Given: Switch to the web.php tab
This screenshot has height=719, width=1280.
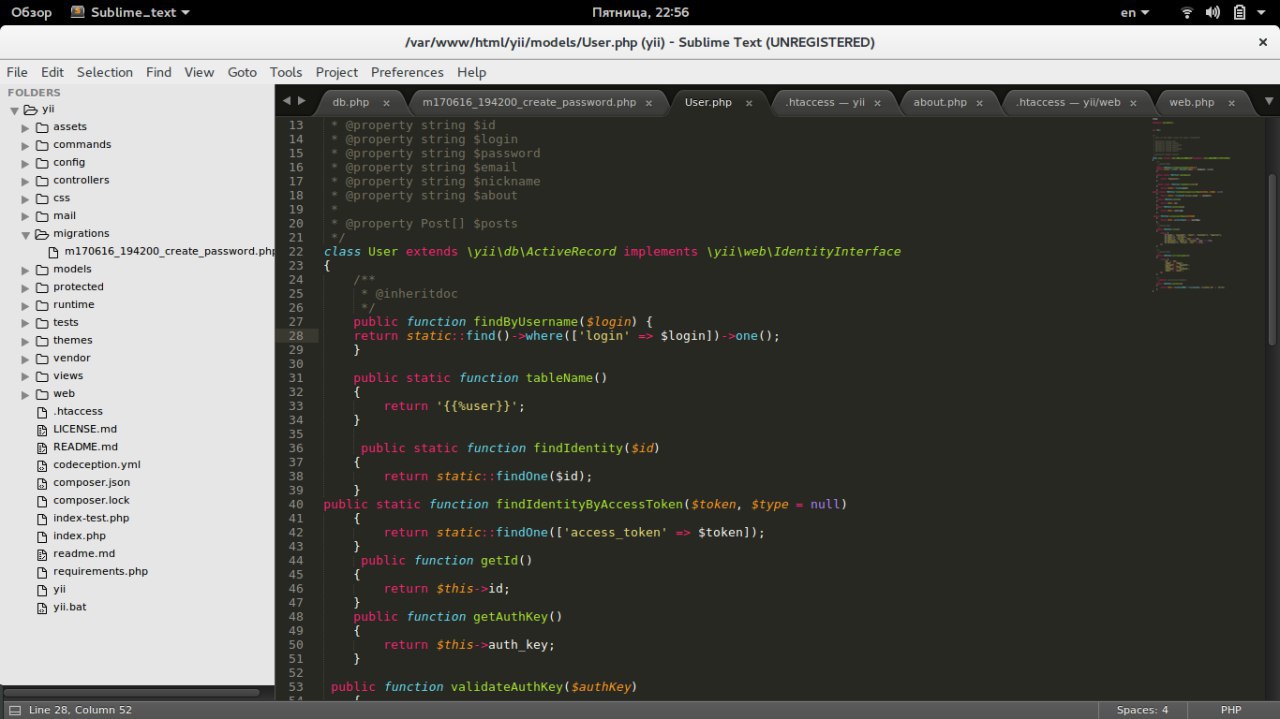Looking at the screenshot, I should 1191,103.
